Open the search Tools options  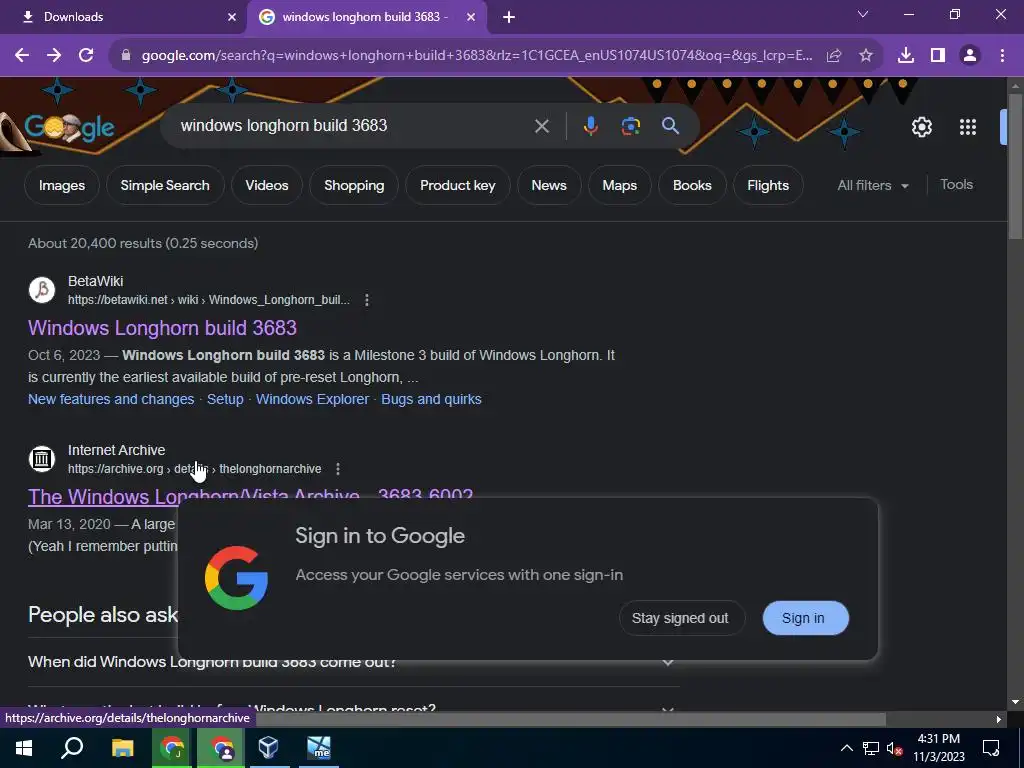956,185
